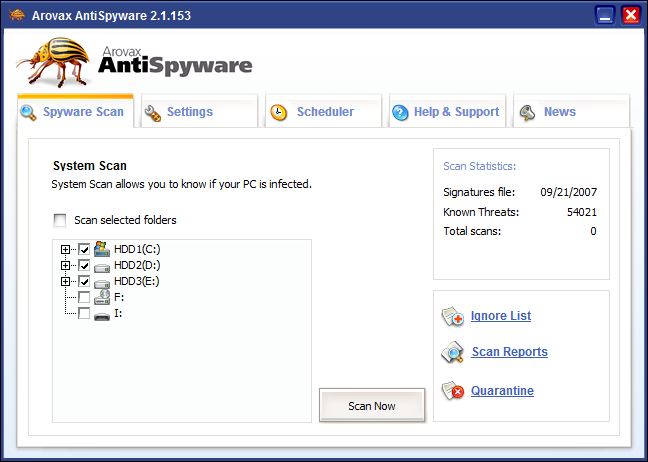Open the Ignore List link
The height and width of the screenshot is (462, 648).
pos(501,316)
